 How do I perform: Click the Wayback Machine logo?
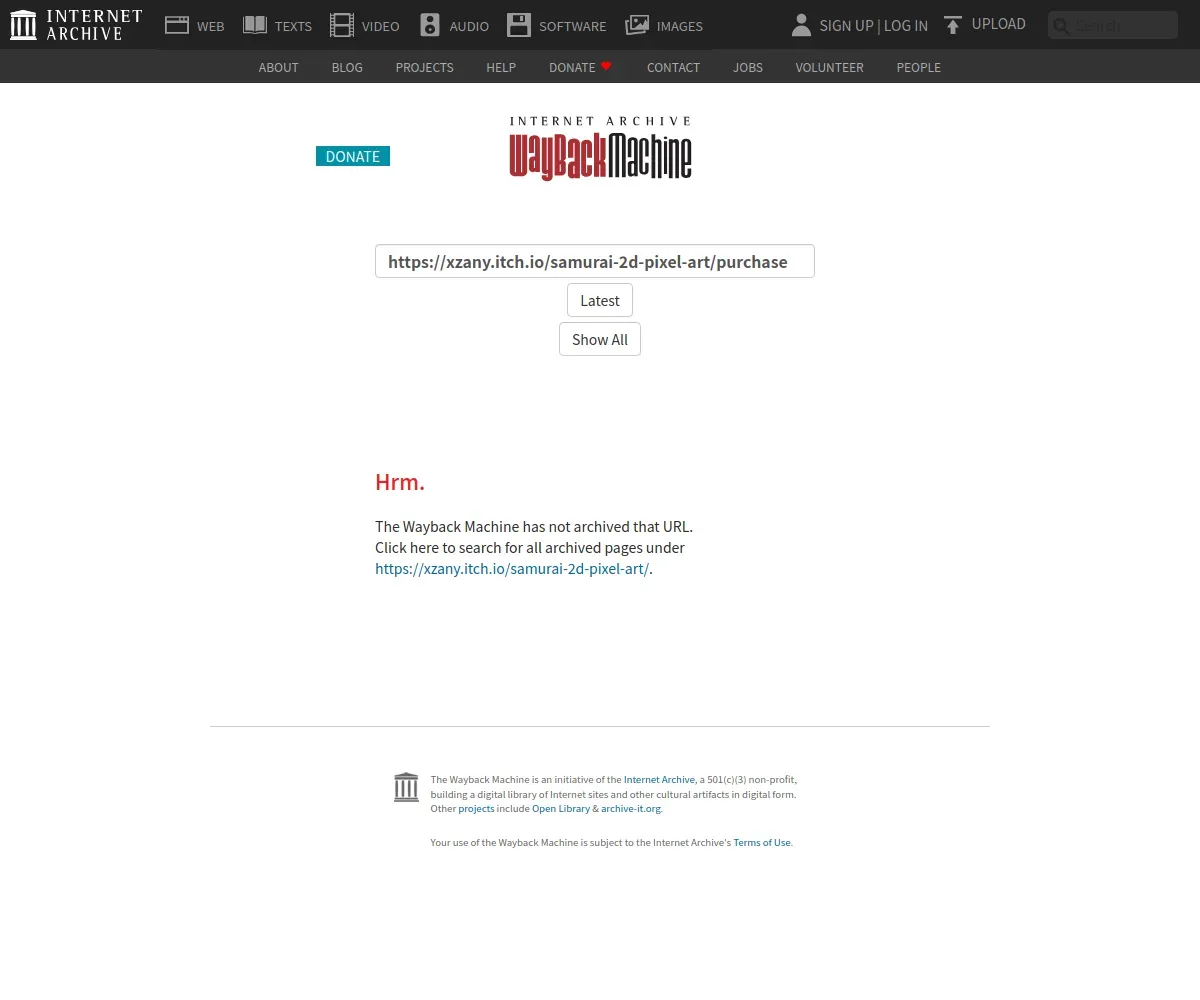[x=600, y=147]
